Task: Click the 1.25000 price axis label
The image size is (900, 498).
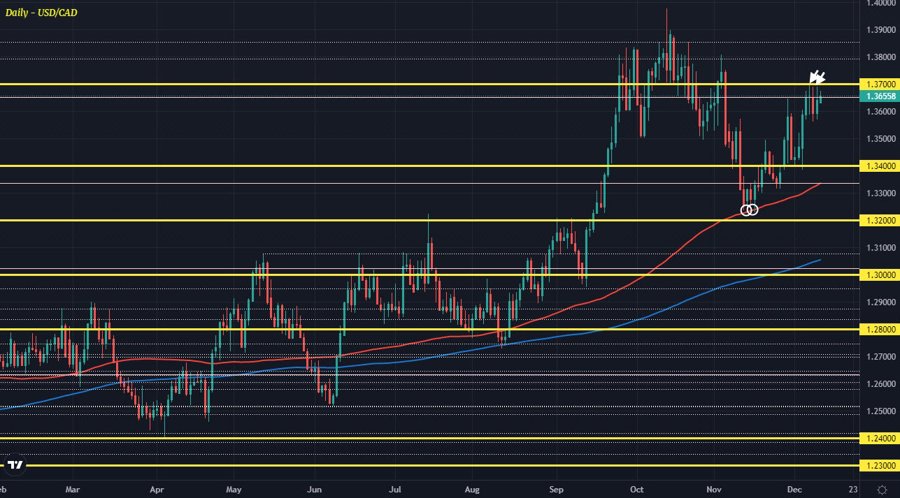Action: point(880,411)
